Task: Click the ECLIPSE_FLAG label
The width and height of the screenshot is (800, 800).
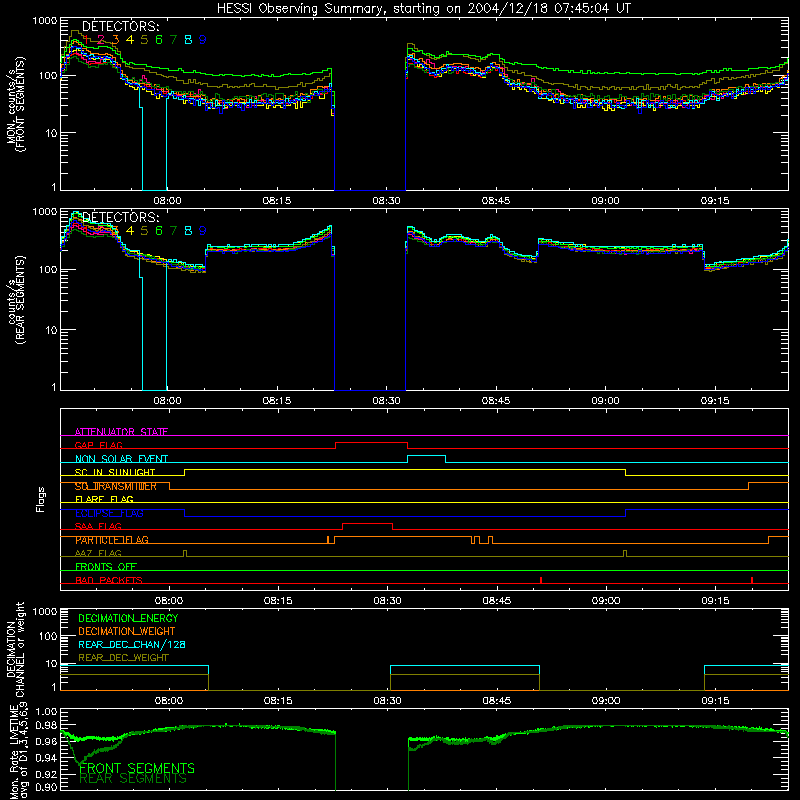Action: point(109,513)
